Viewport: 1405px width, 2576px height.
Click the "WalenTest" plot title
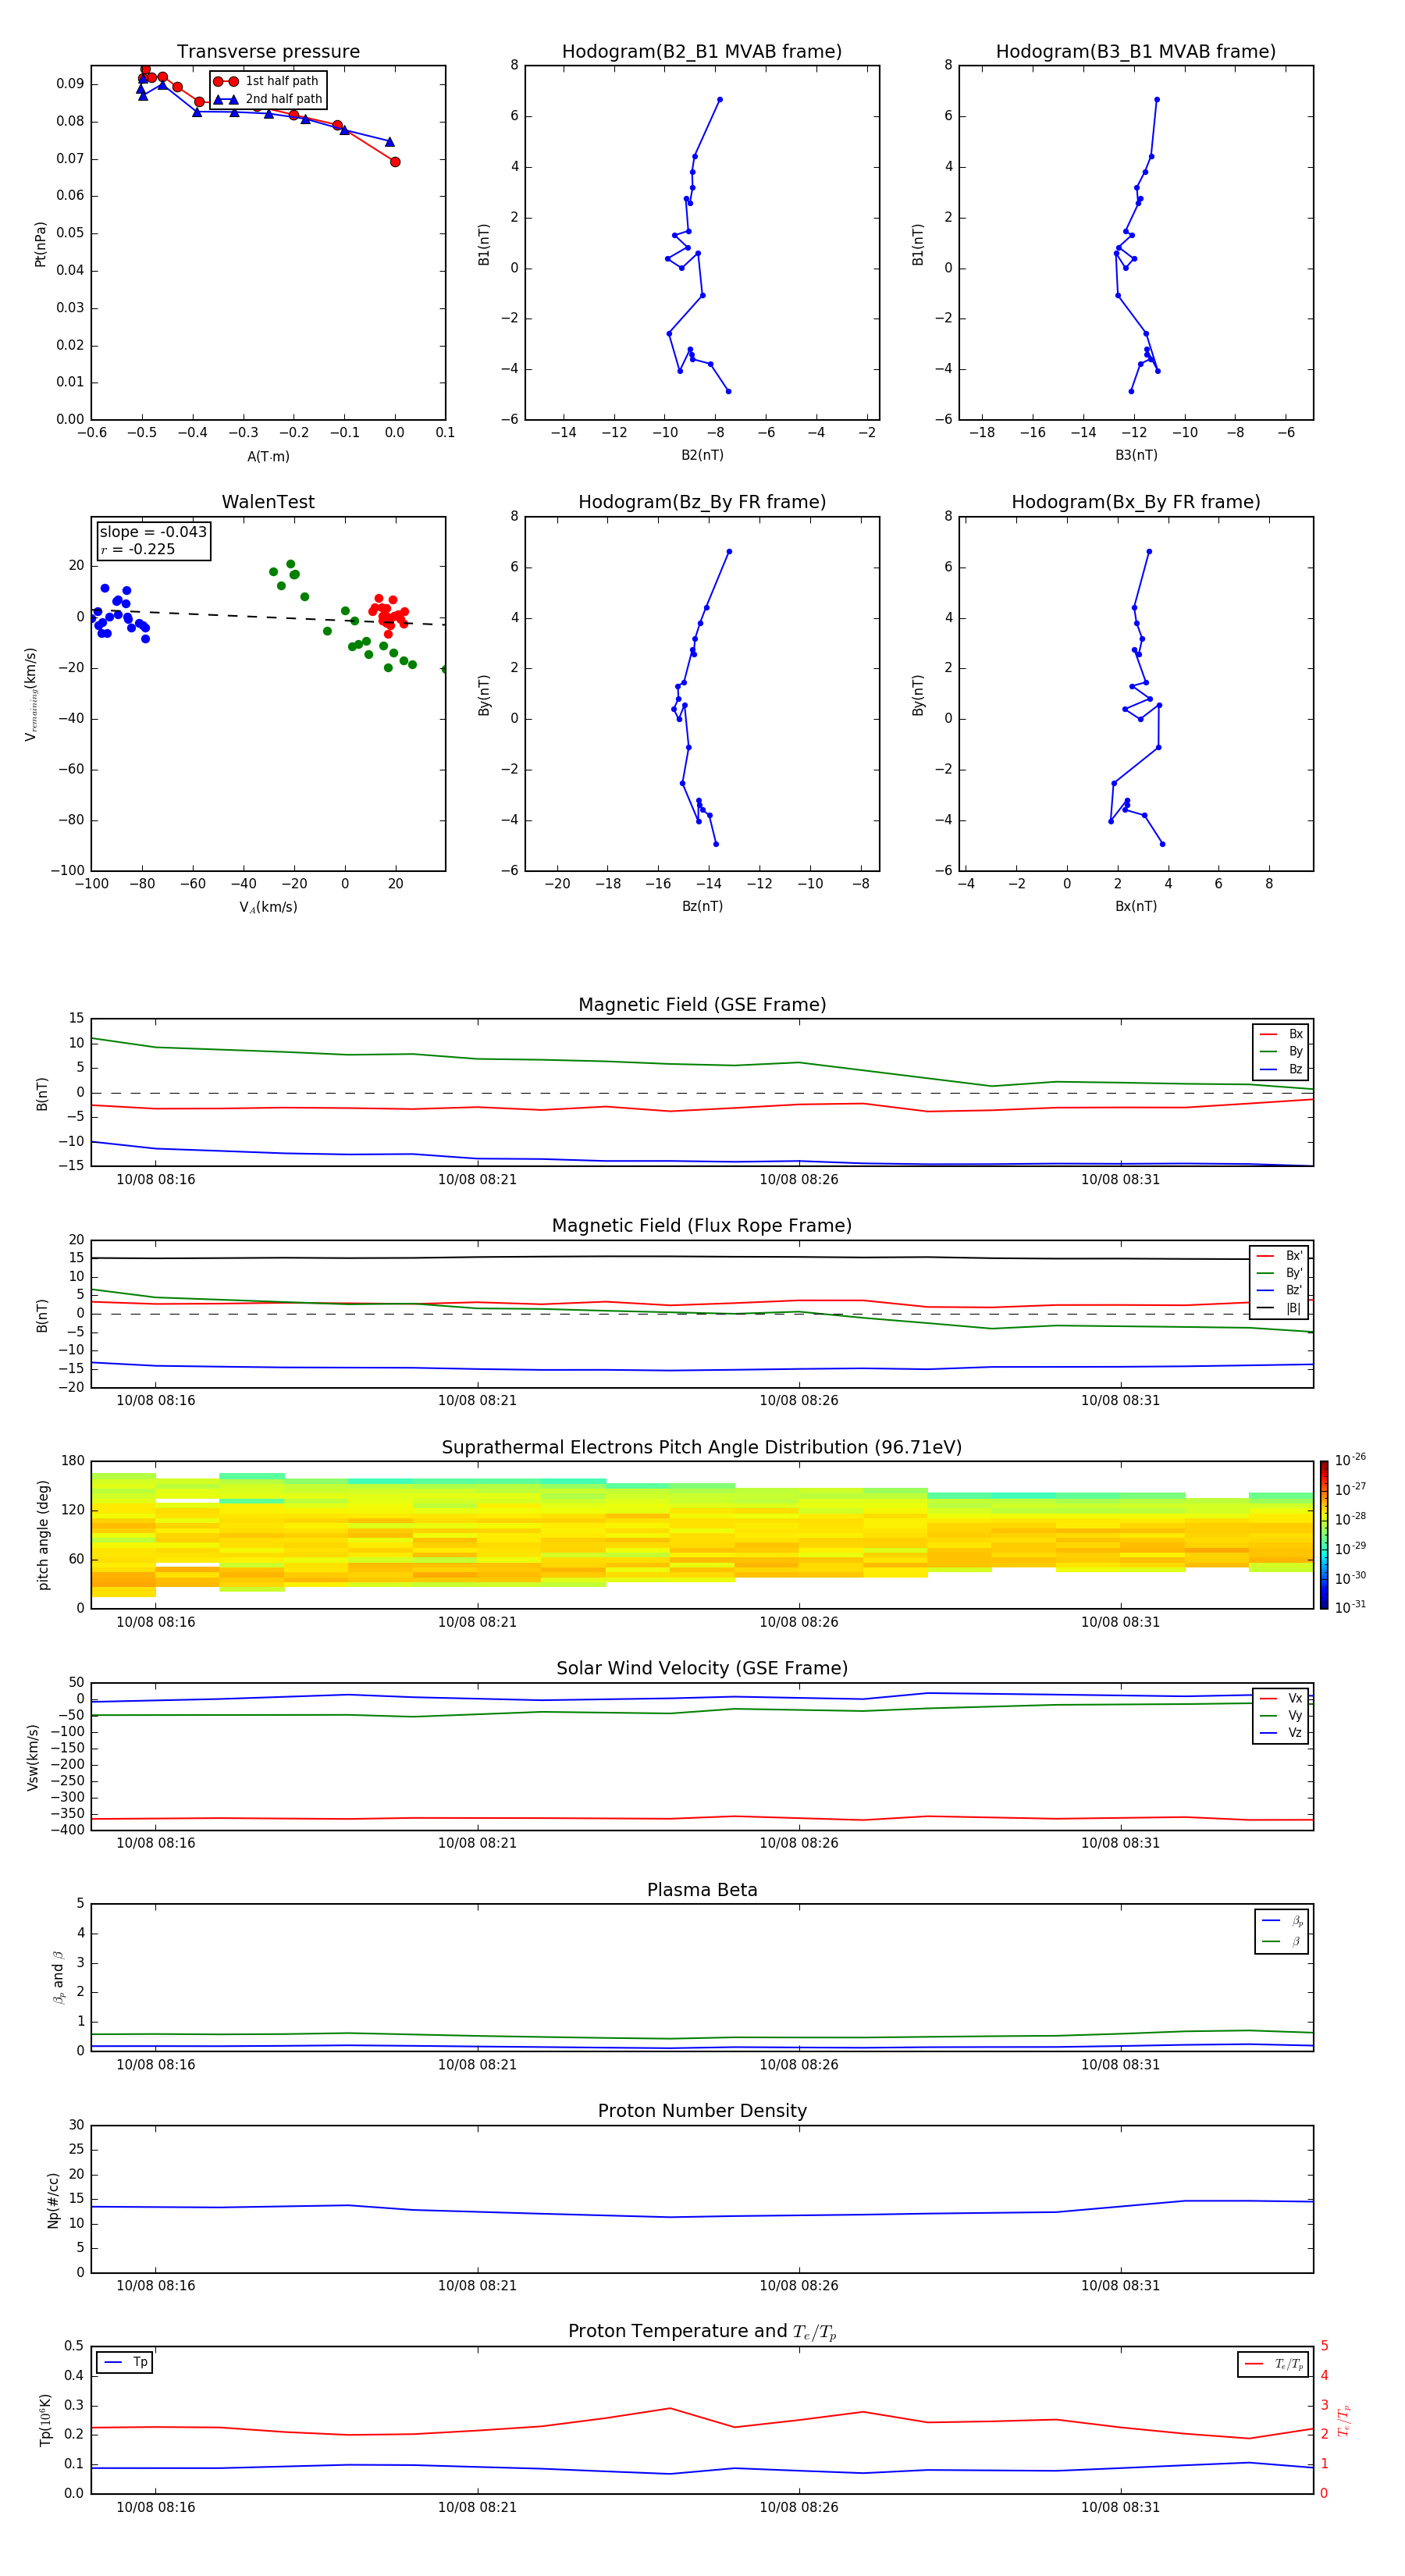(x=268, y=502)
